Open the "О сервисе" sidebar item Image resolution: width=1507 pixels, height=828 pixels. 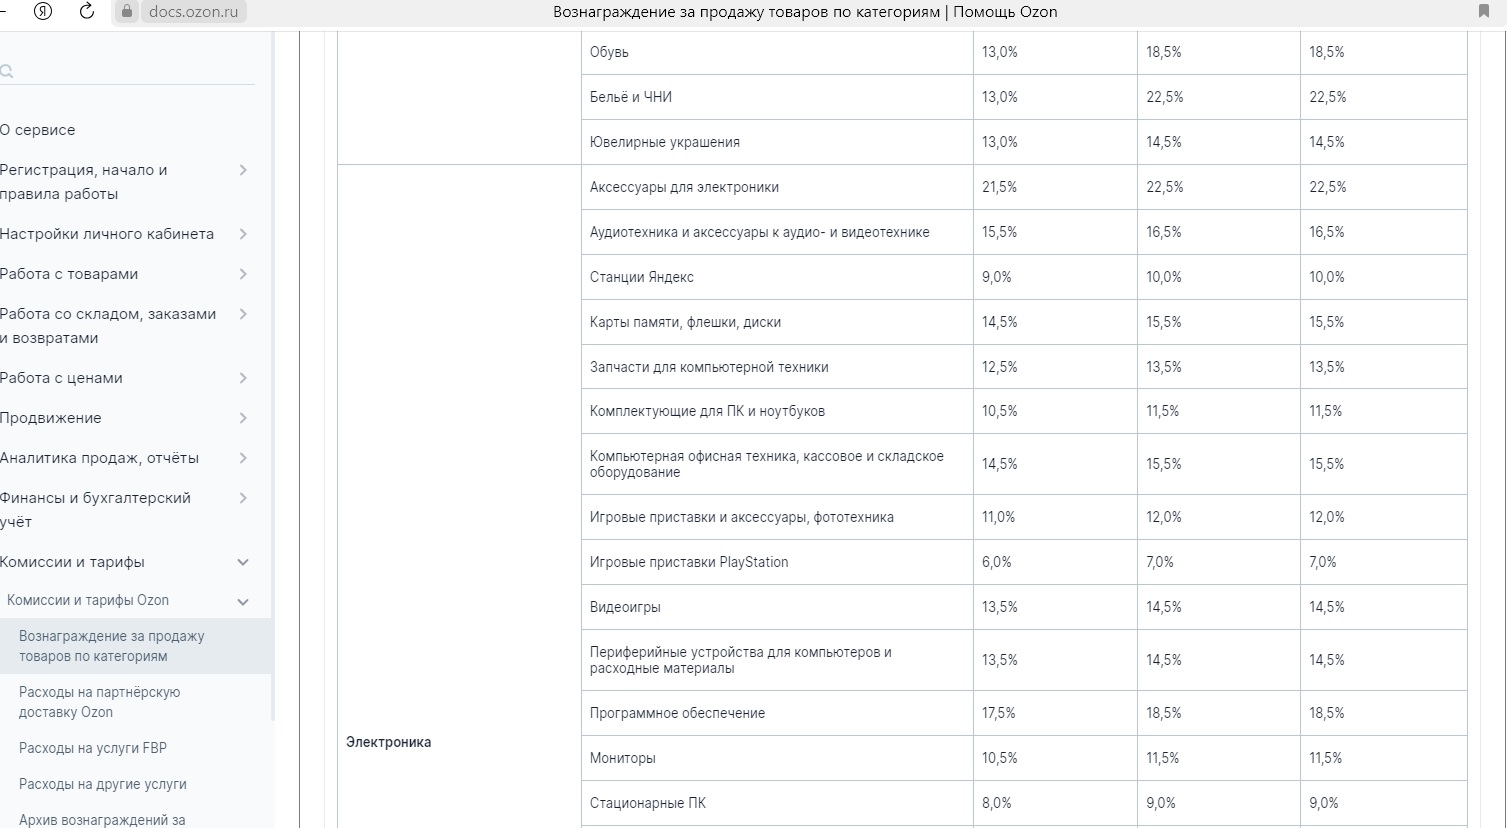click(38, 130)
